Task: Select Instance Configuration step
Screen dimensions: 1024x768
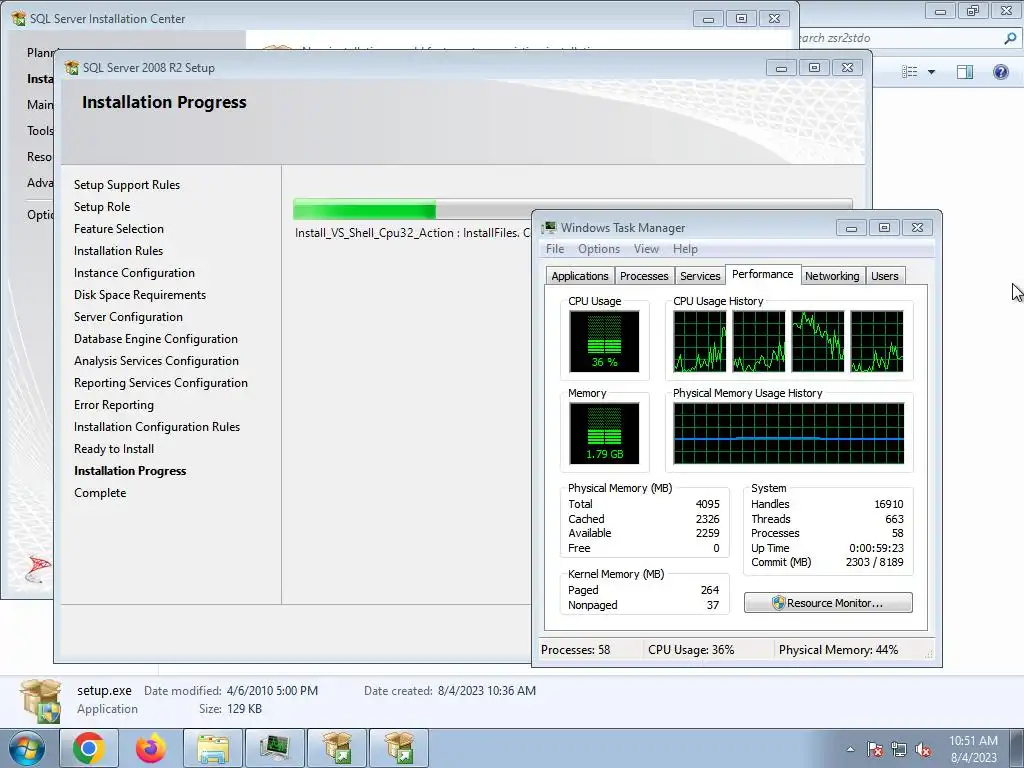Action: tap(134, 273)
